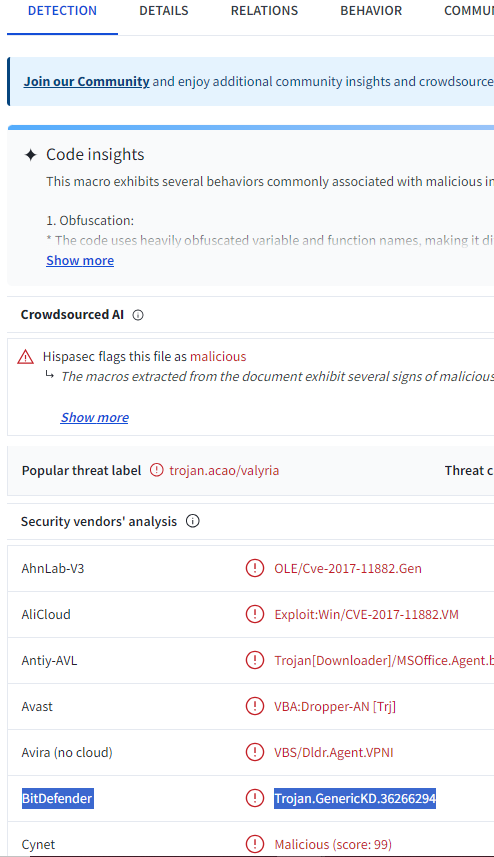Select the DETECTION tab
Viewport: 494px width, 857px height.
62,11
